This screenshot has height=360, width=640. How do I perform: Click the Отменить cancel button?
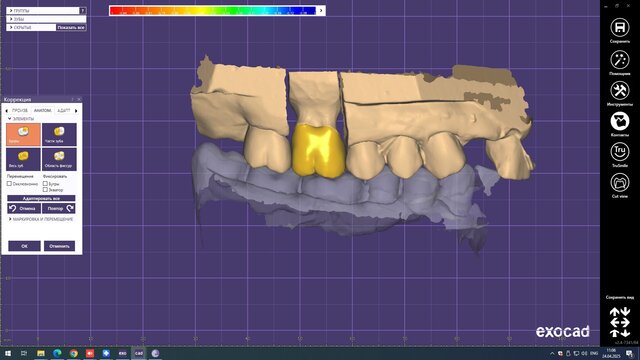point(60,246)
